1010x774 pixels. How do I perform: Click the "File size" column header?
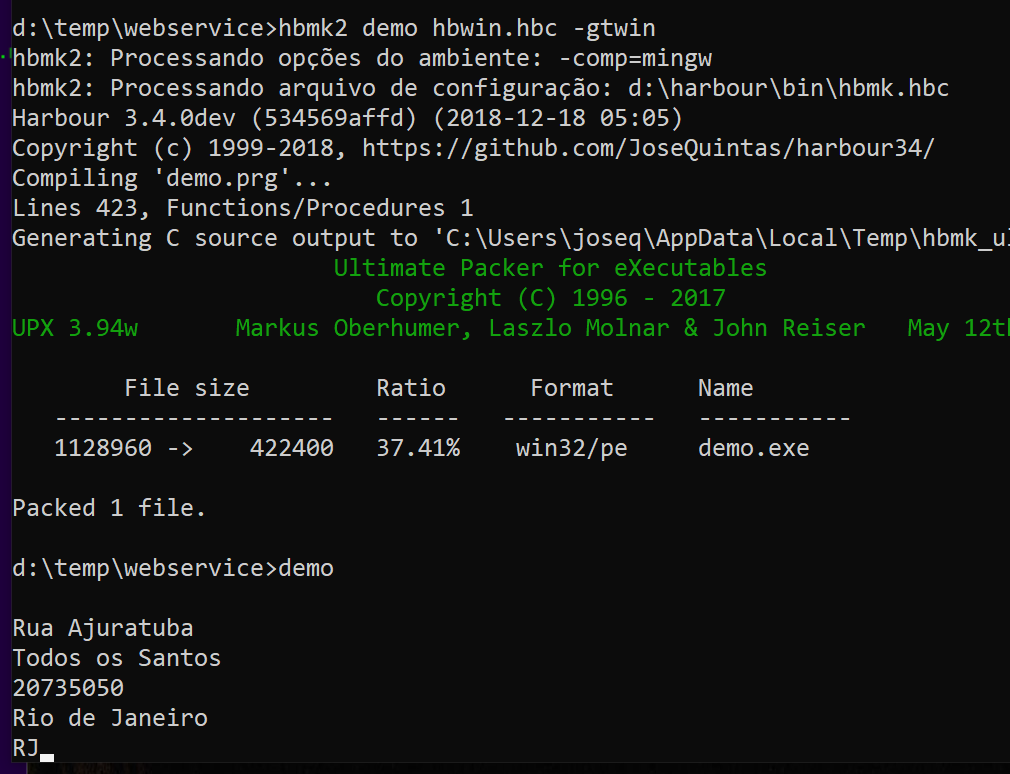187,388
